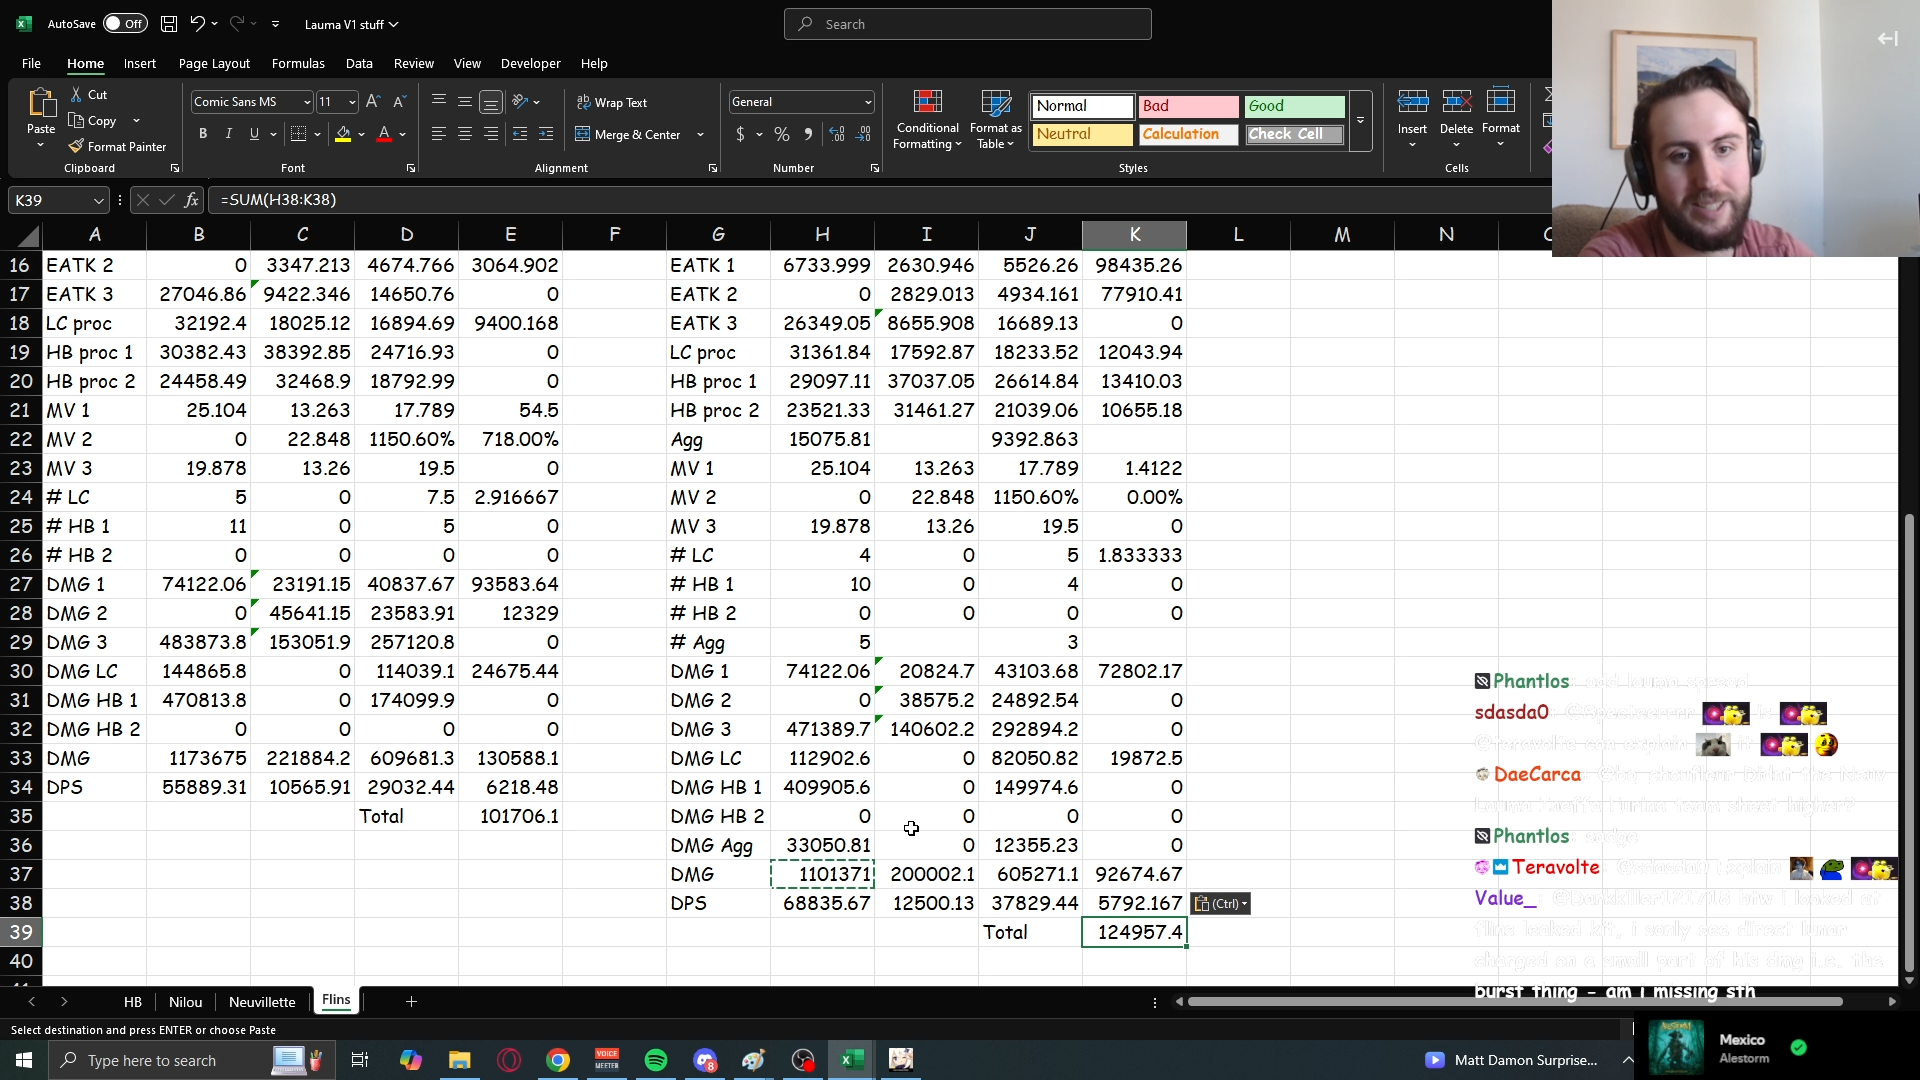The image size is (1920, 1080).
Task: Click the Delete cells icon
Action: [1456, 102]
